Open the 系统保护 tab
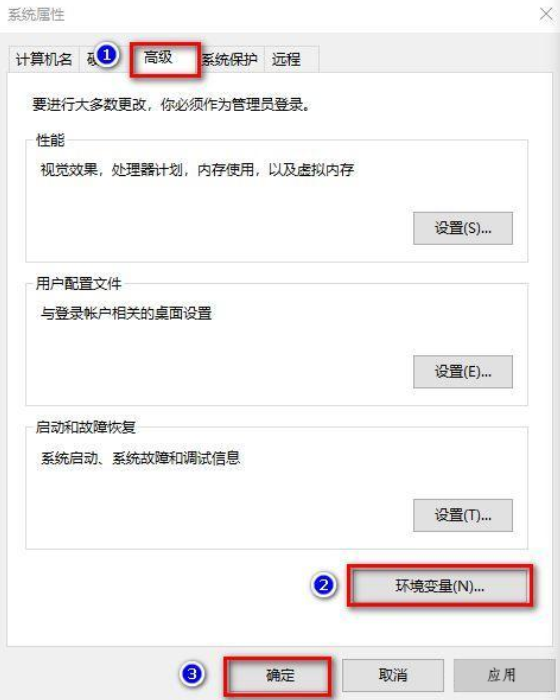 [x=230, y=59]
